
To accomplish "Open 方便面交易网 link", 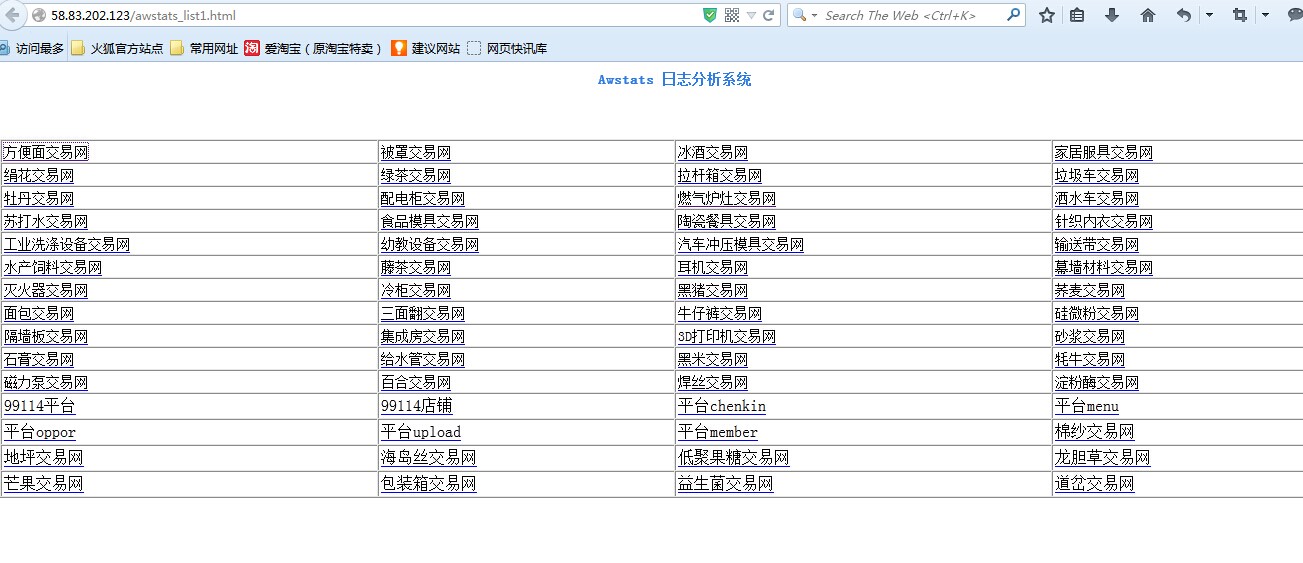I will (46, 152).
